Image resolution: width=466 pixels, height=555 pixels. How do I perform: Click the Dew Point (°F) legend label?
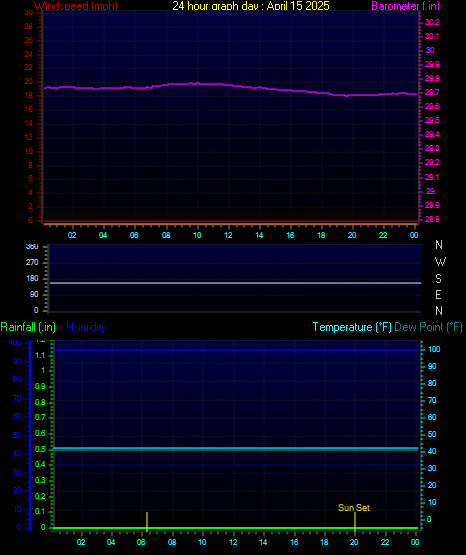click(428, 327)
